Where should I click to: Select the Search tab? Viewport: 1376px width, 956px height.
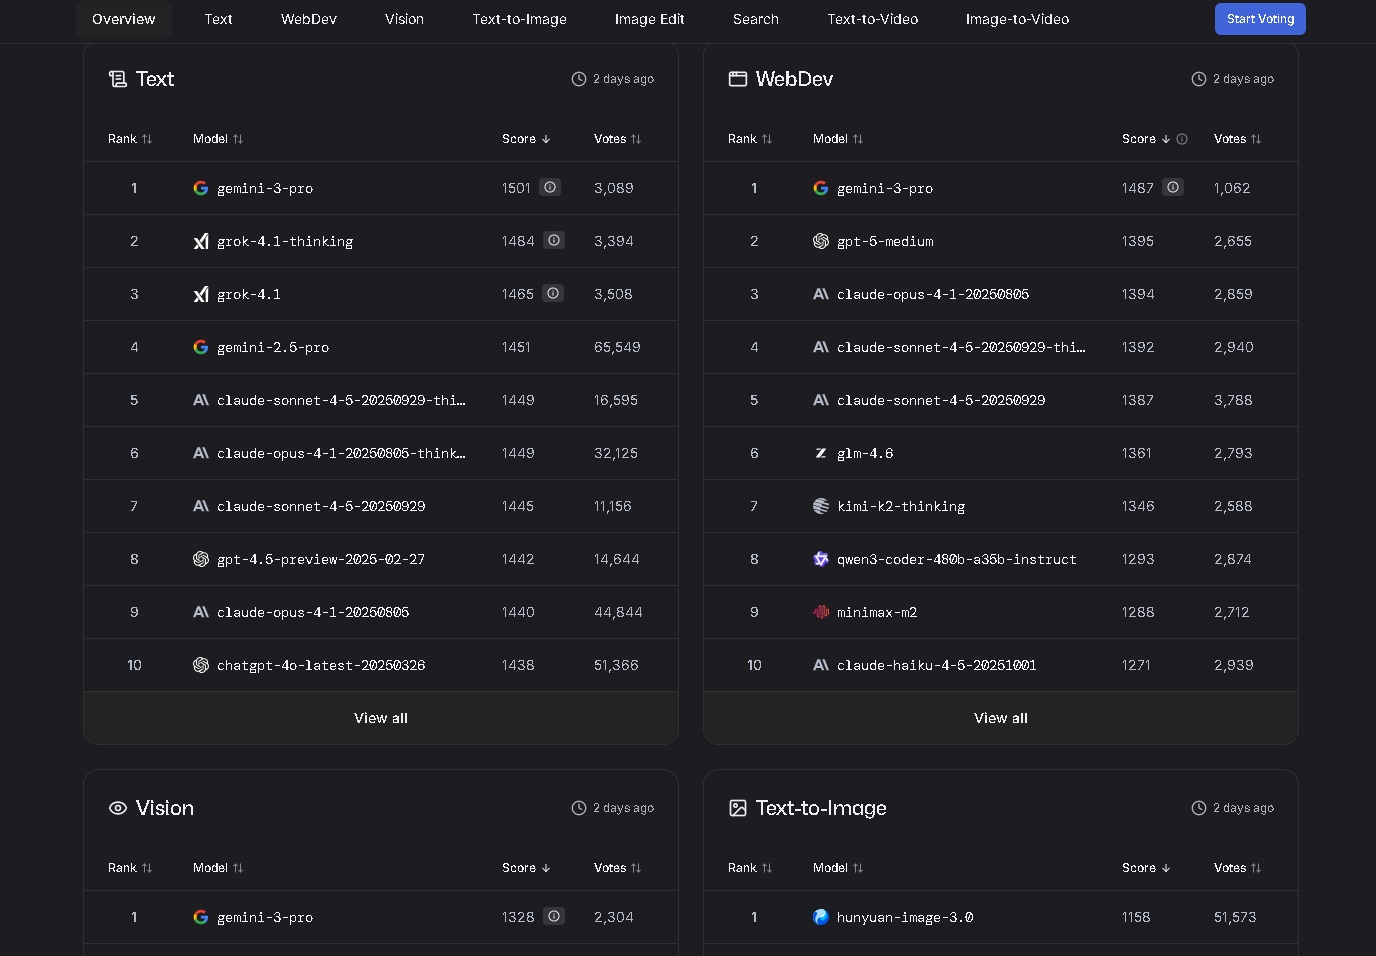[756, 19]
